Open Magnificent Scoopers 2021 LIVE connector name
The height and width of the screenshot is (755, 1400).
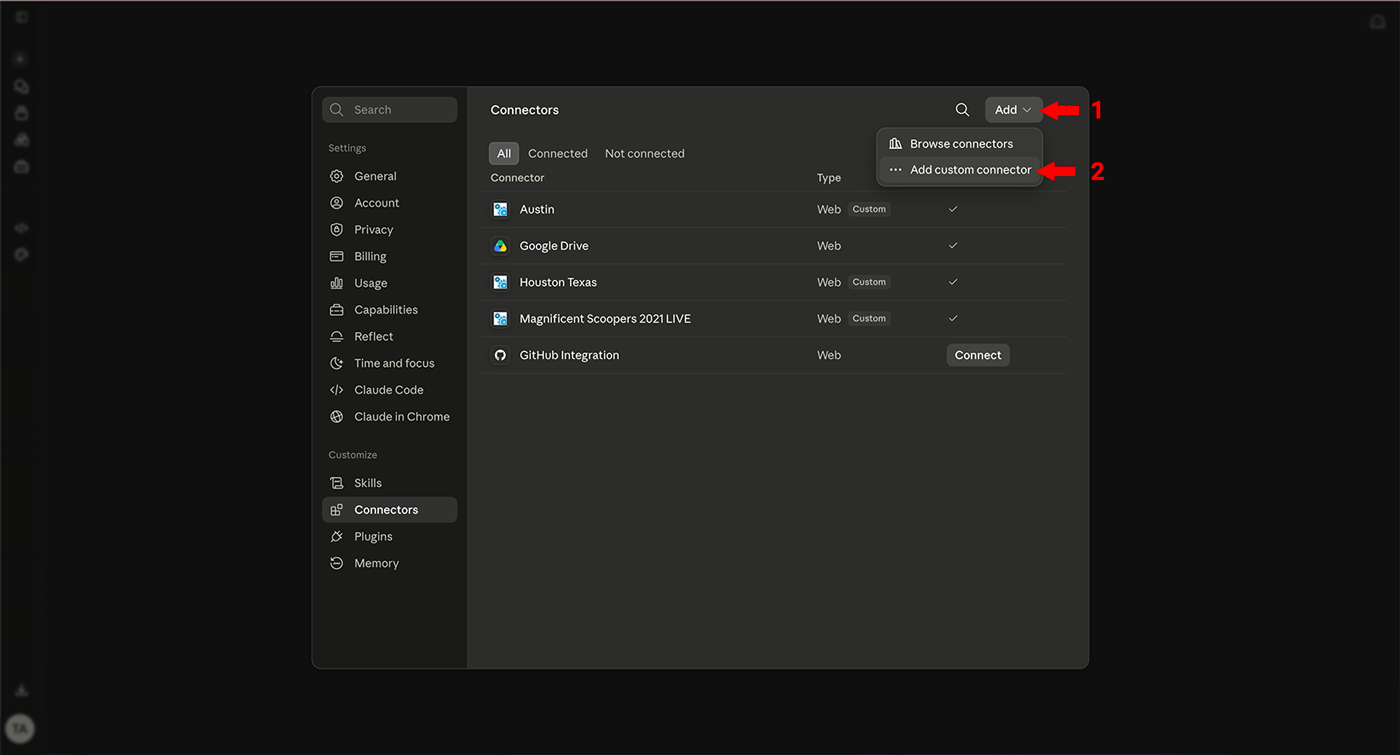click(x=605, y=319)
